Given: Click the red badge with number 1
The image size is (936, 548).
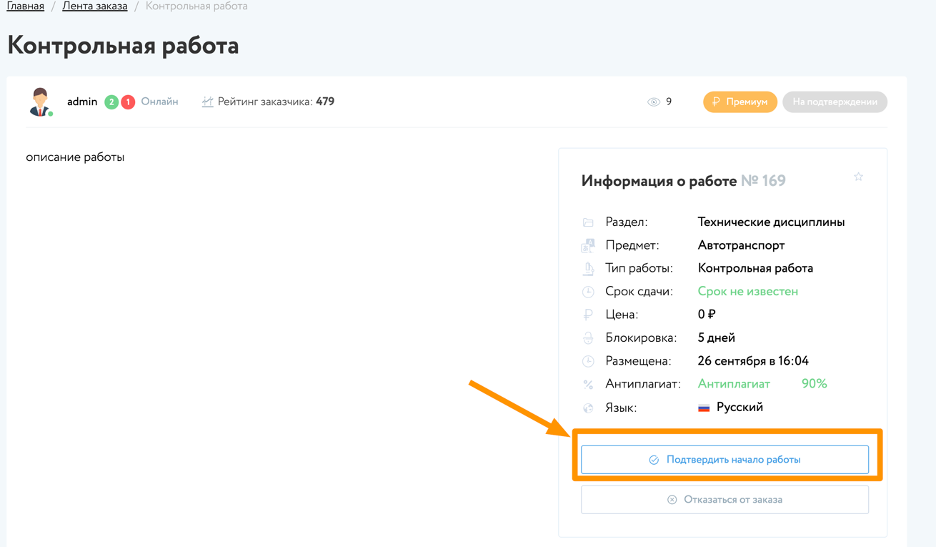Looking at the screenshot, I should 128,102.
